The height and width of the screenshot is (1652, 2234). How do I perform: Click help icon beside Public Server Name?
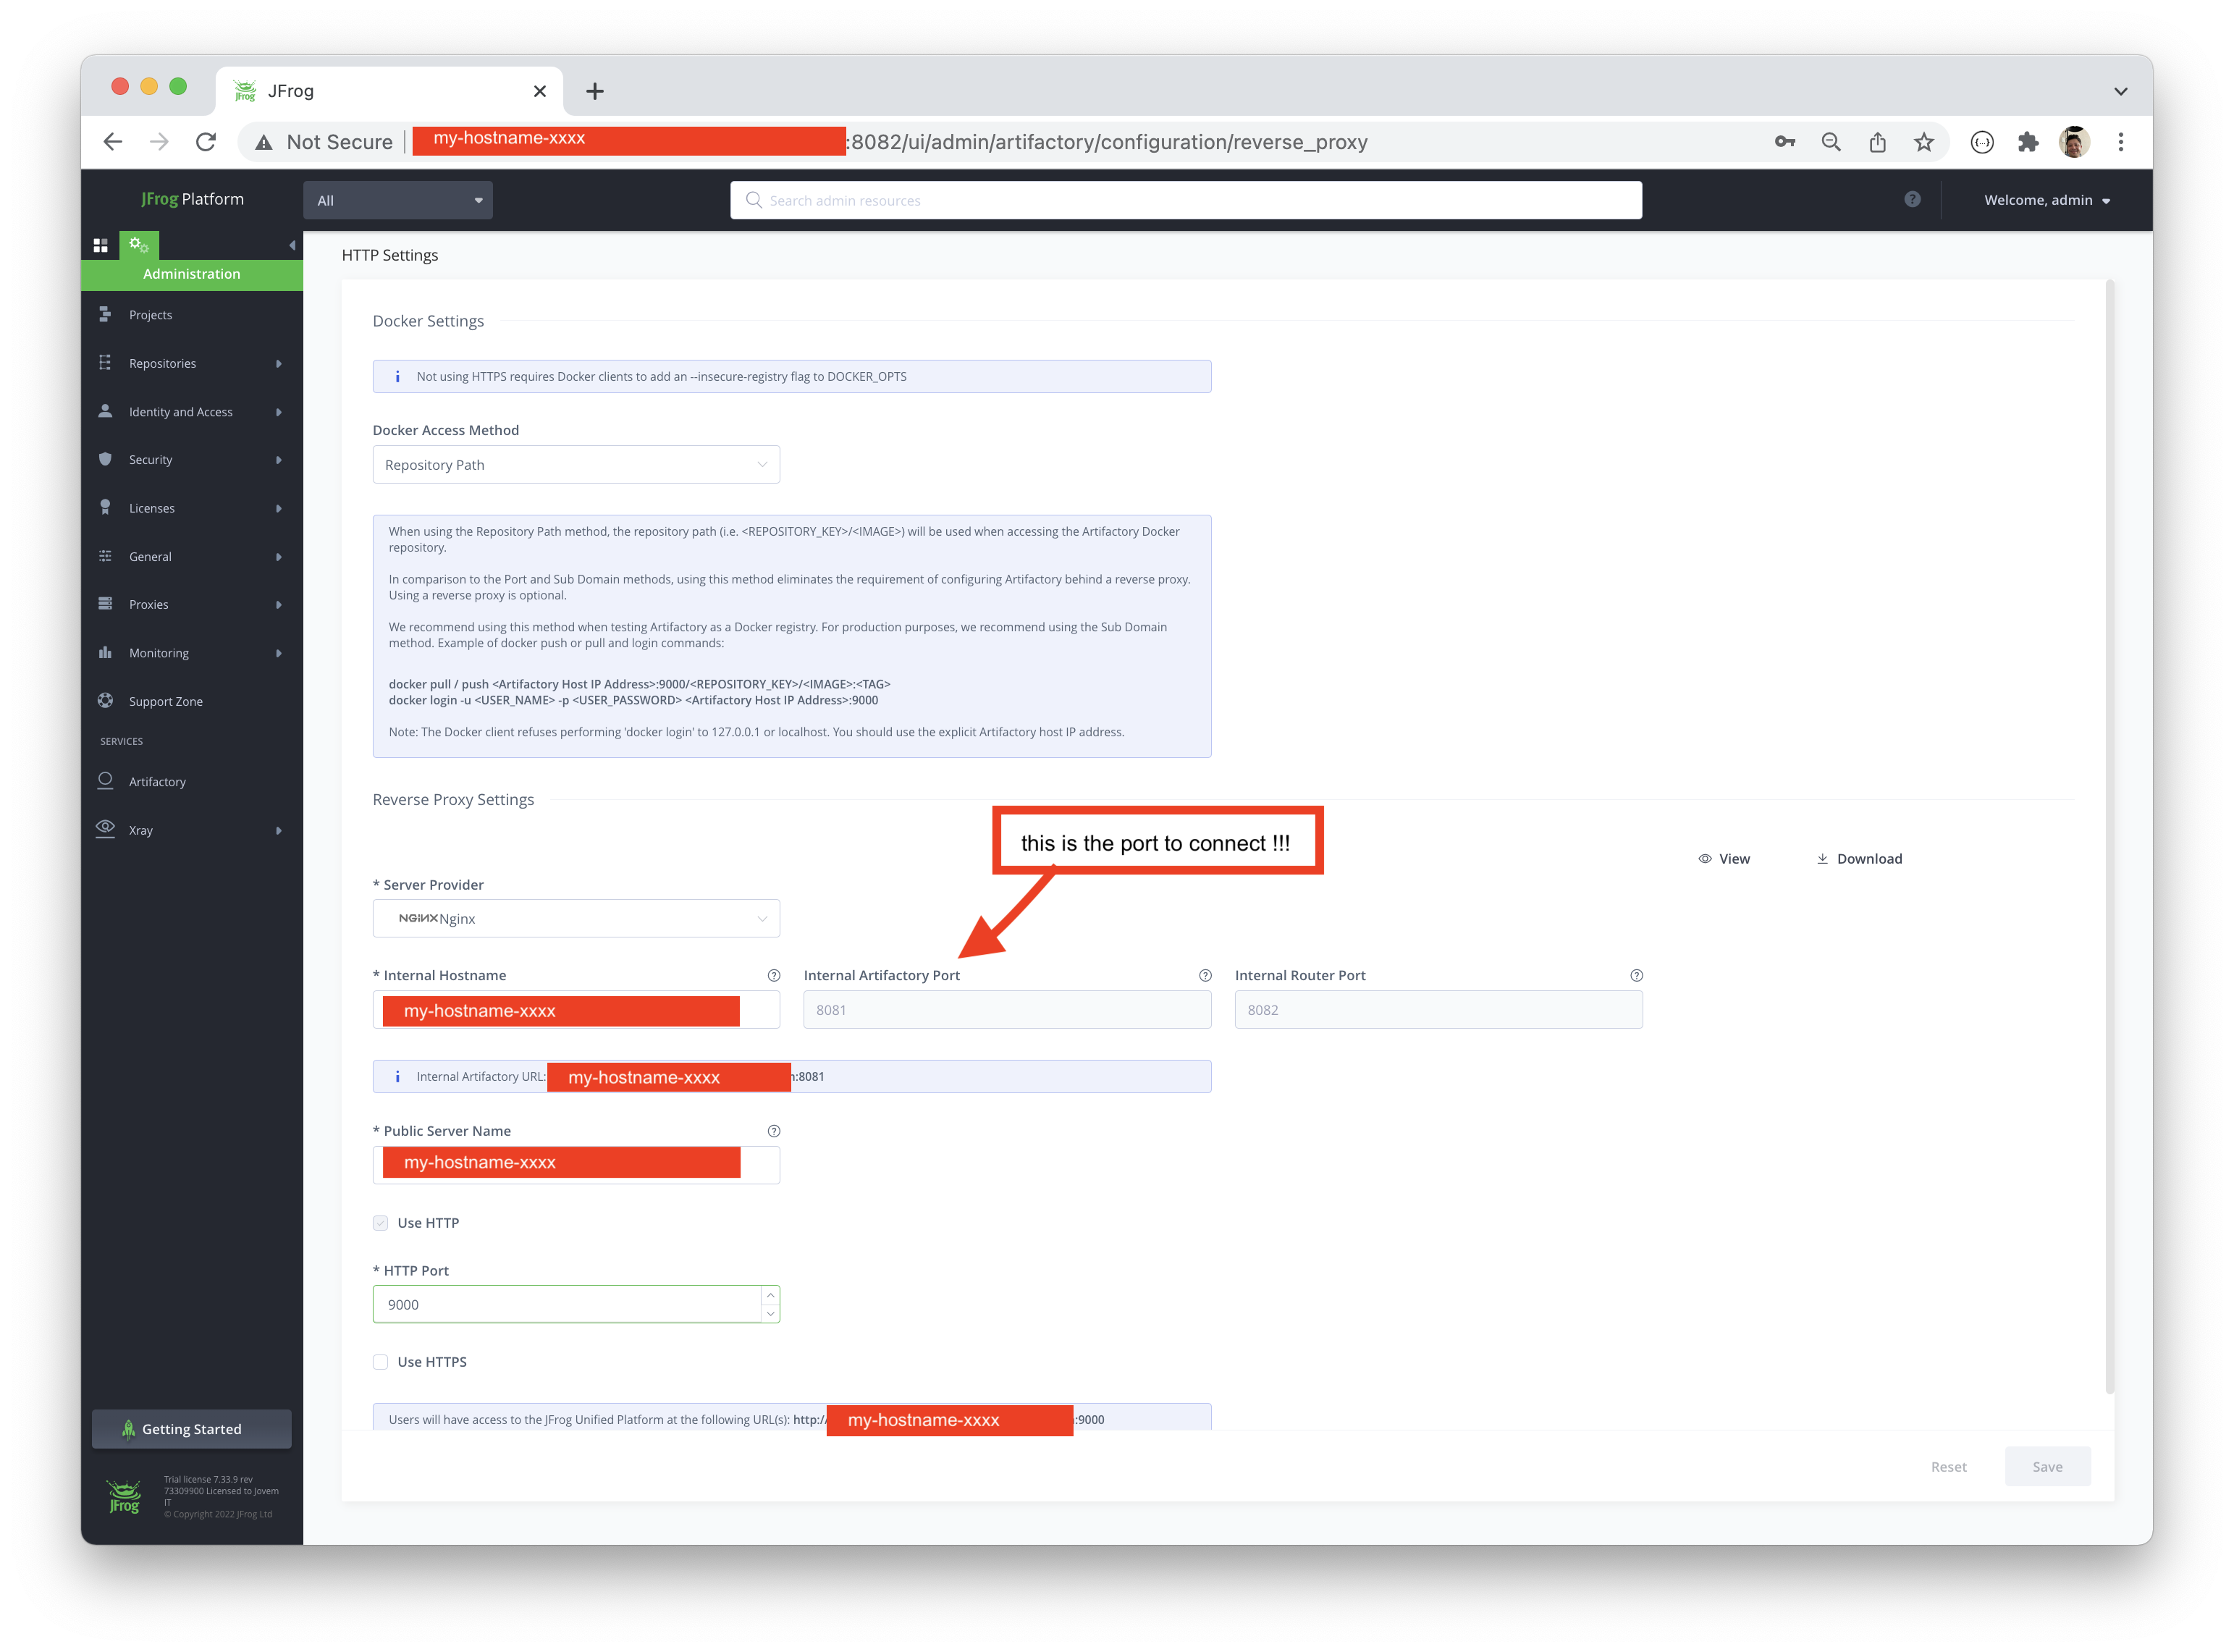tap(773, 1131)
